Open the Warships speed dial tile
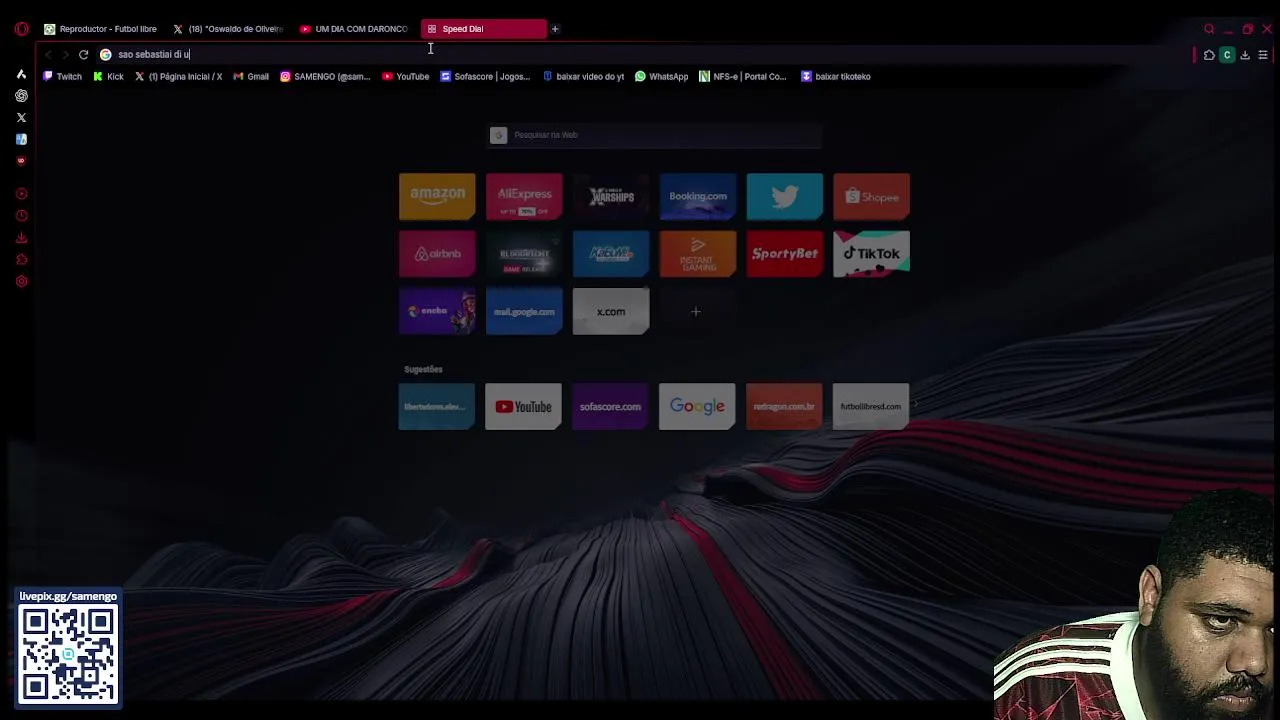 (x=611, y=196)
